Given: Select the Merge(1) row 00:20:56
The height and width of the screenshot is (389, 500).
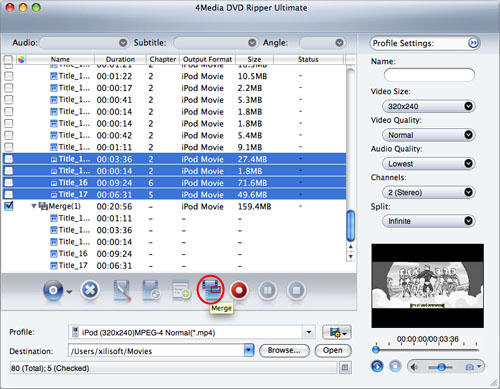Looking at the screenshot, I should click(174, 206).
